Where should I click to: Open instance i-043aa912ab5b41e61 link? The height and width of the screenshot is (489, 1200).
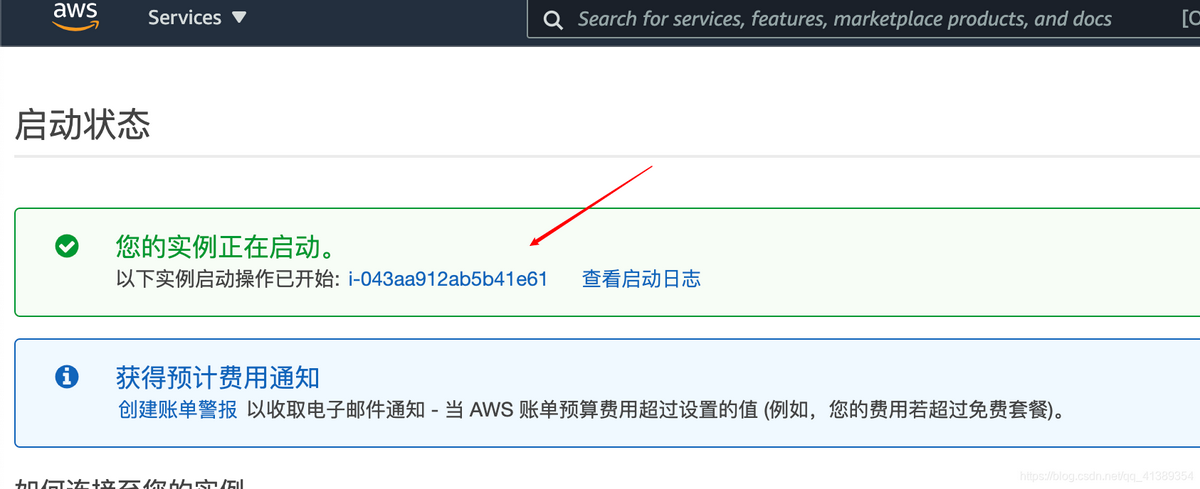coord(448,279)
